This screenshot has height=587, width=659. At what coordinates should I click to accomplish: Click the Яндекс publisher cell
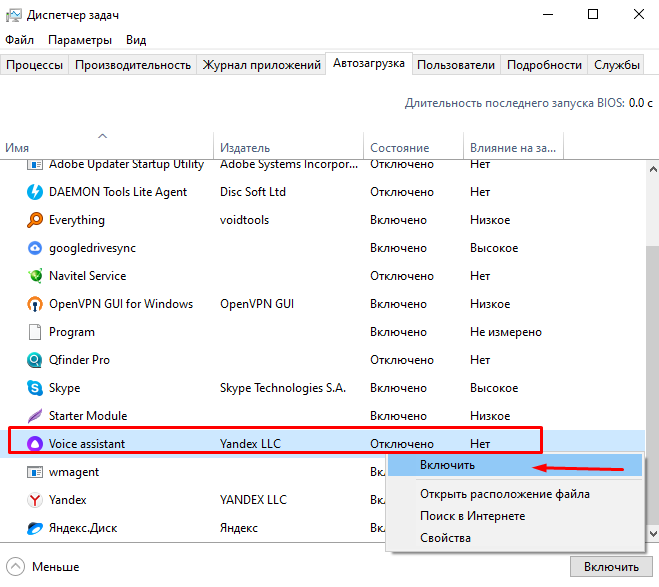point(239,528)
